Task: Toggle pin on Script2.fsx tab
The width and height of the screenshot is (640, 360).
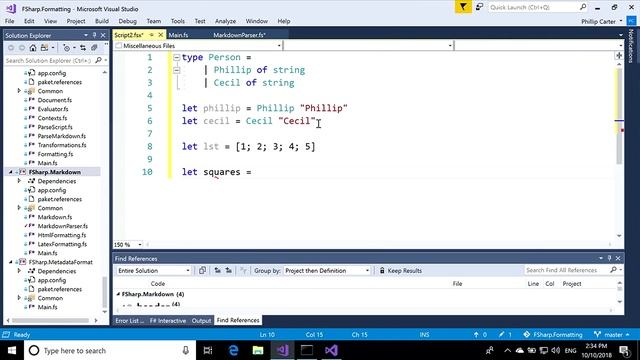Action: point(151,35)
